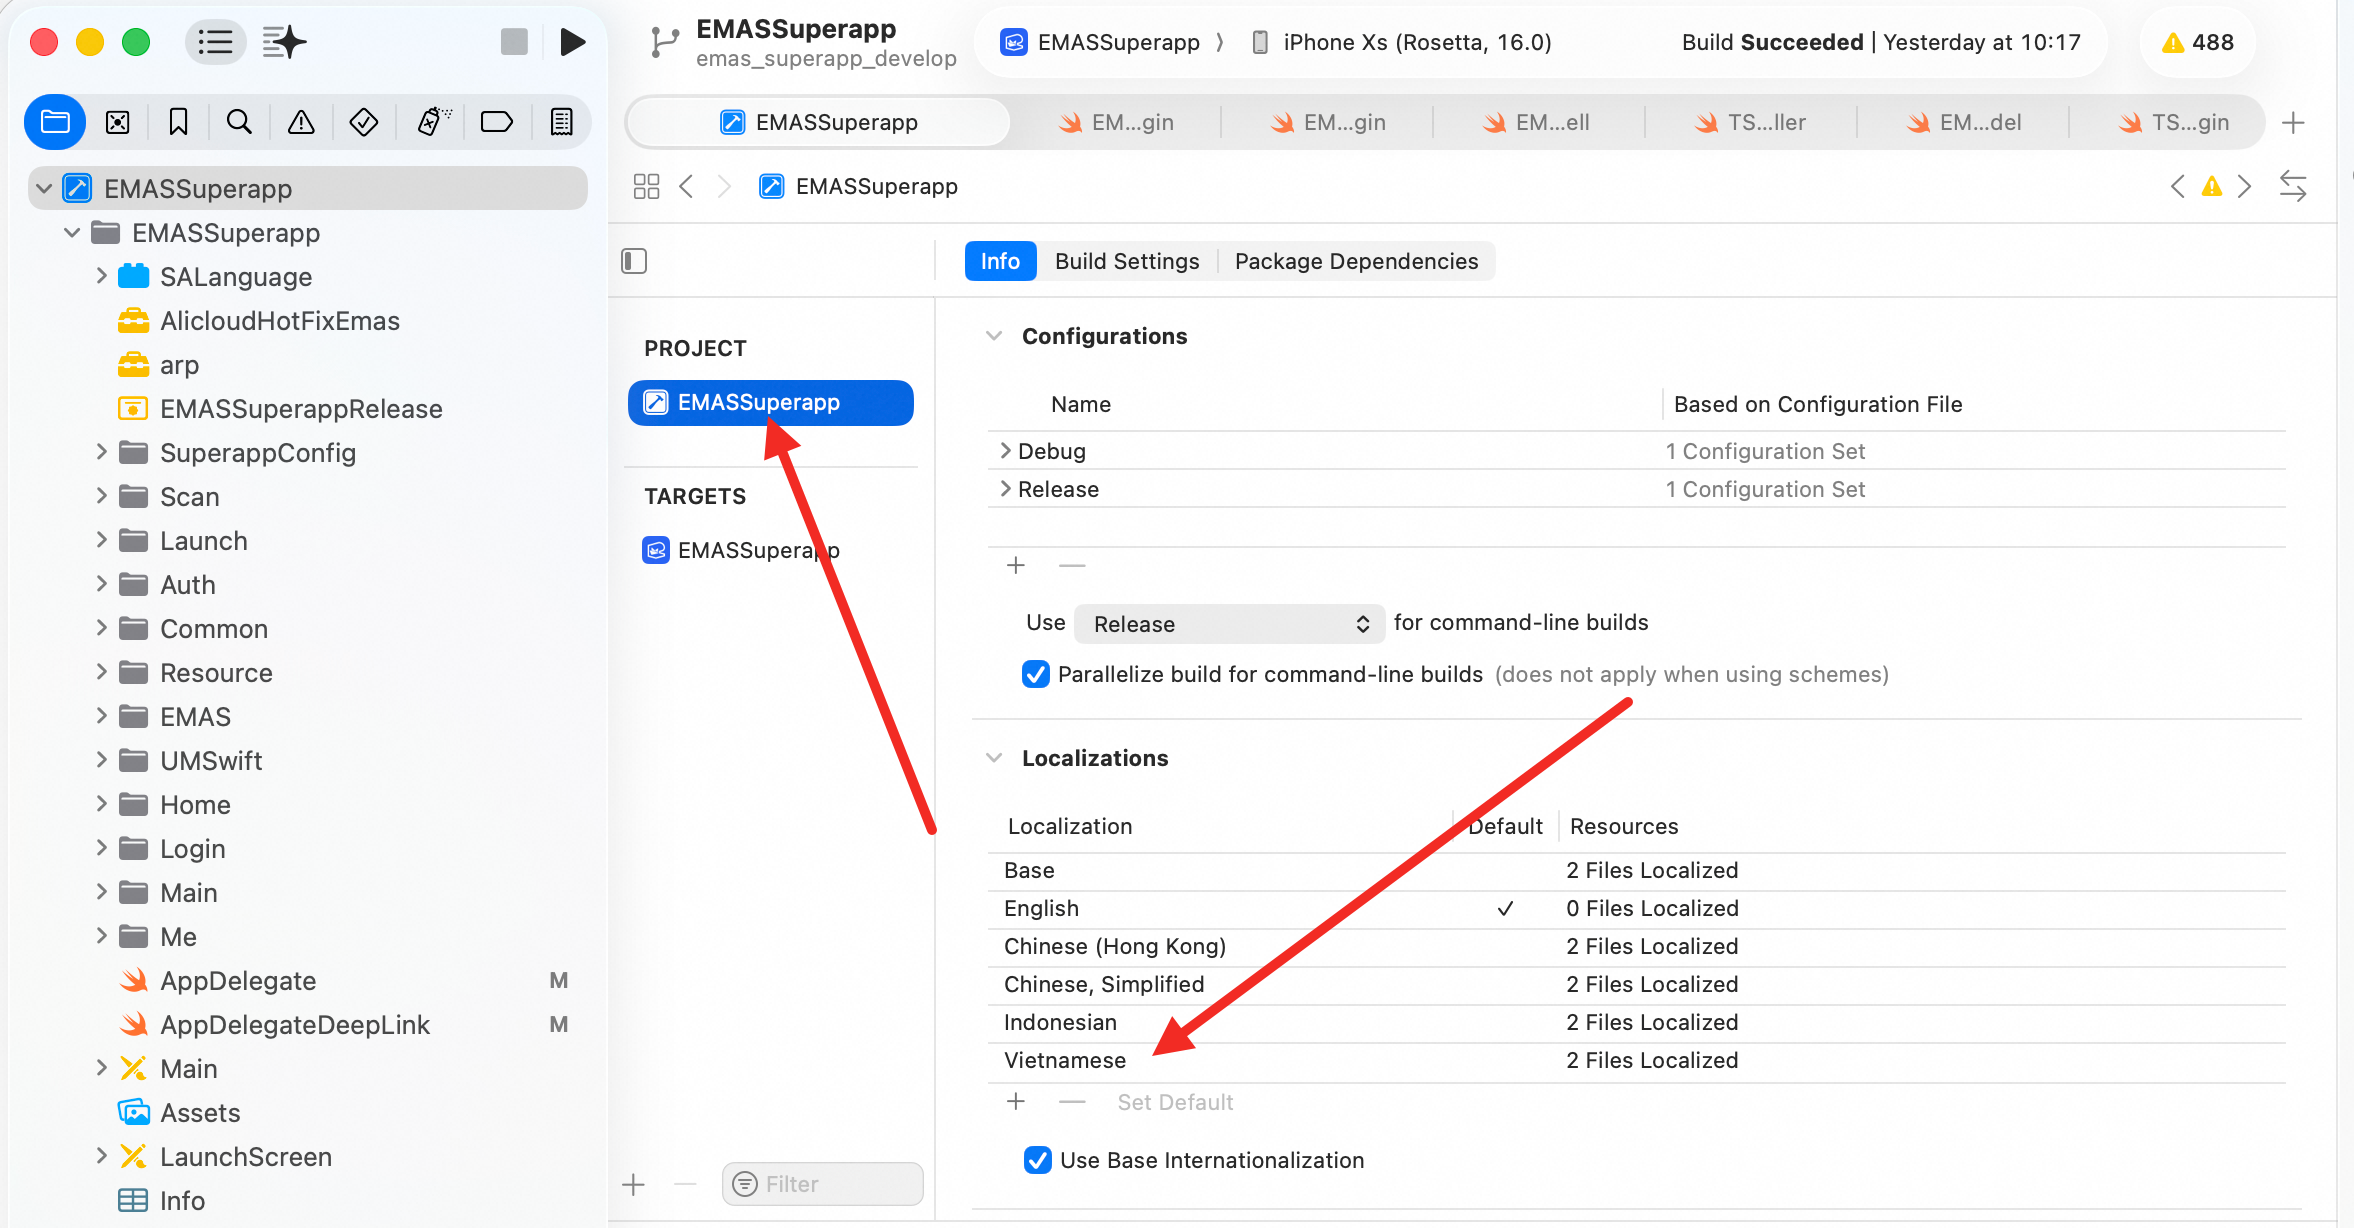2354x1228 pixels.
Task: Click the swap arrows icon in the jump bar
Action: [2293, 186]
